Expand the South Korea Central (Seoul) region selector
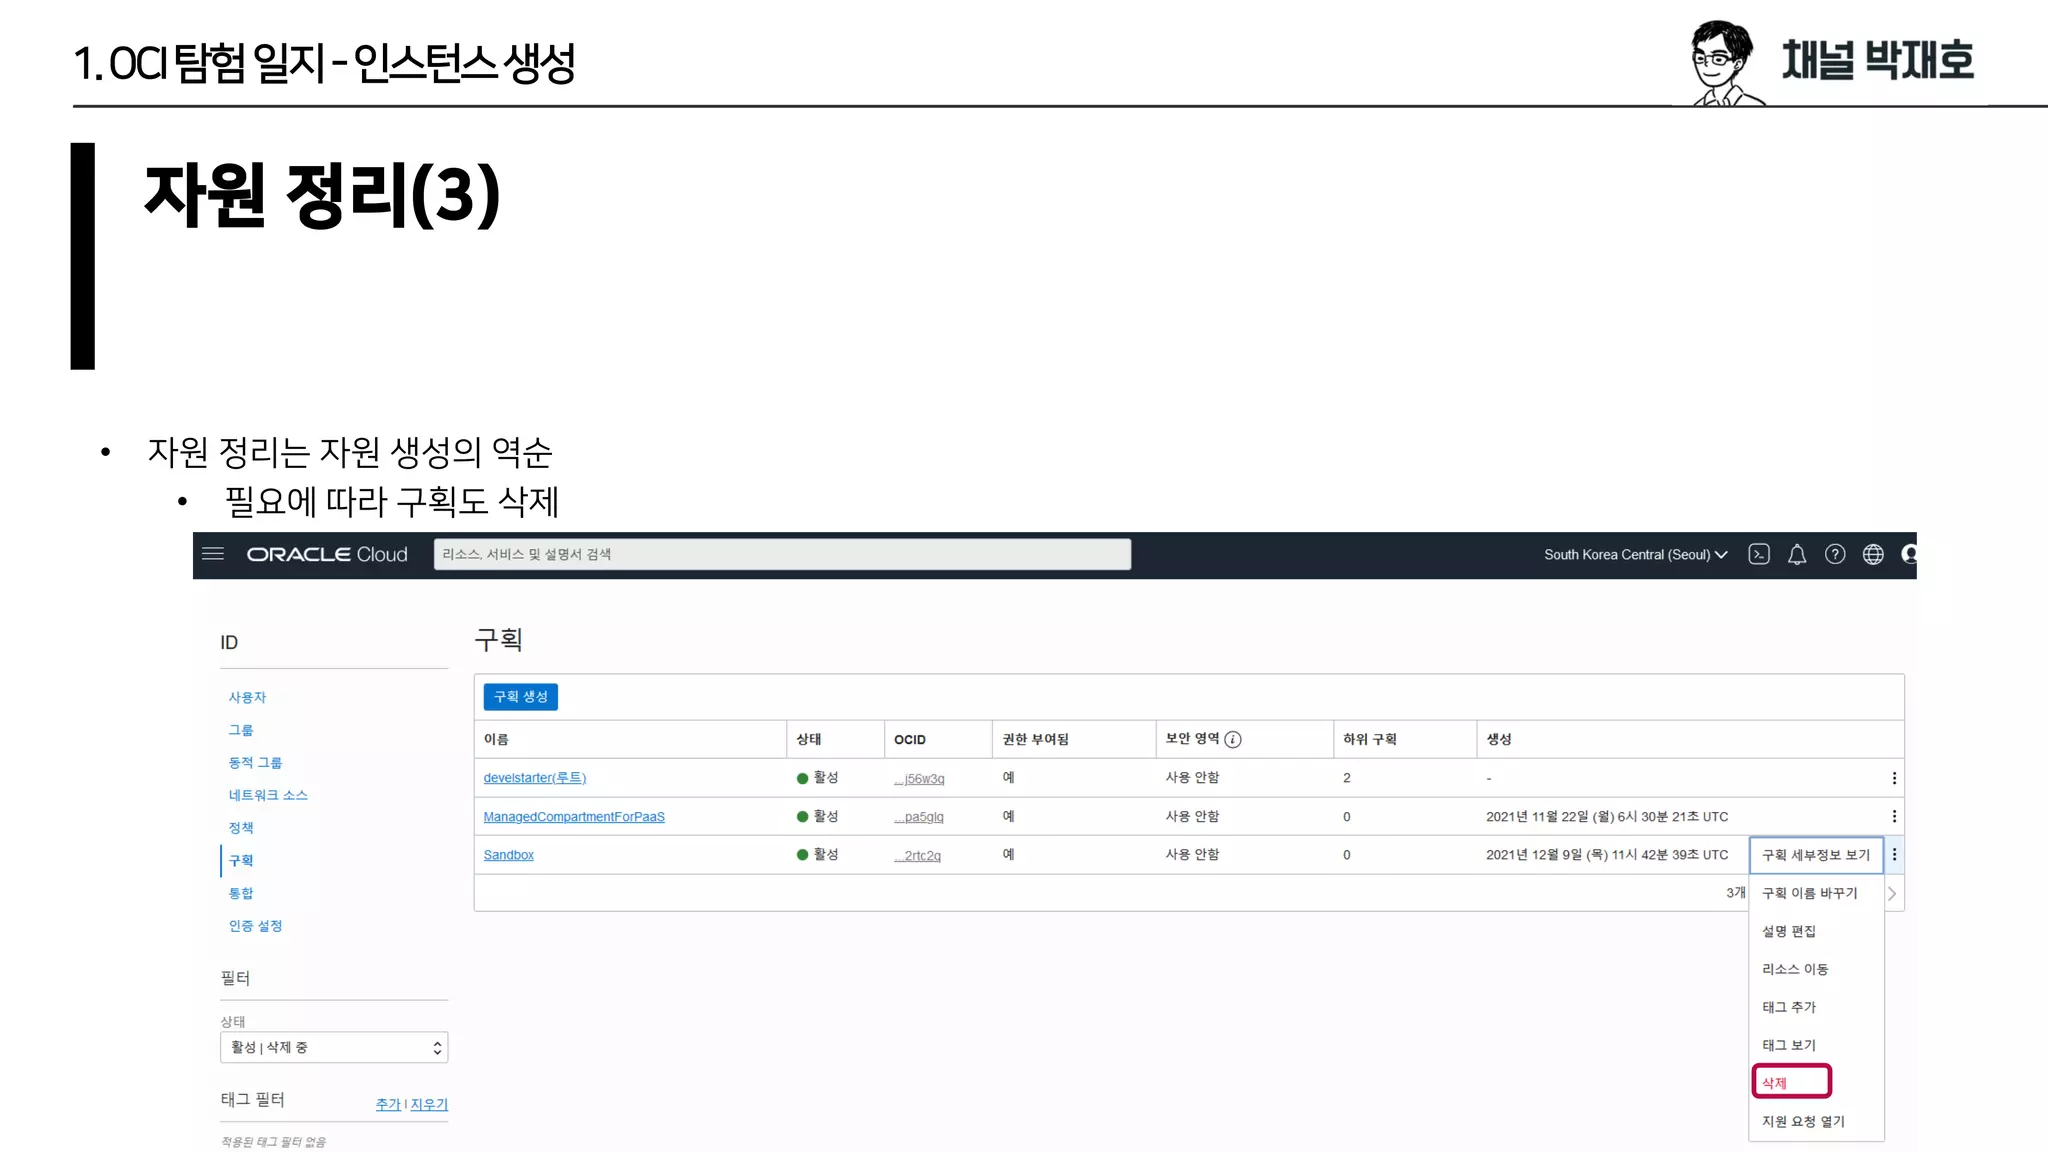The image size is (2048, 1152). (1635, 554)
